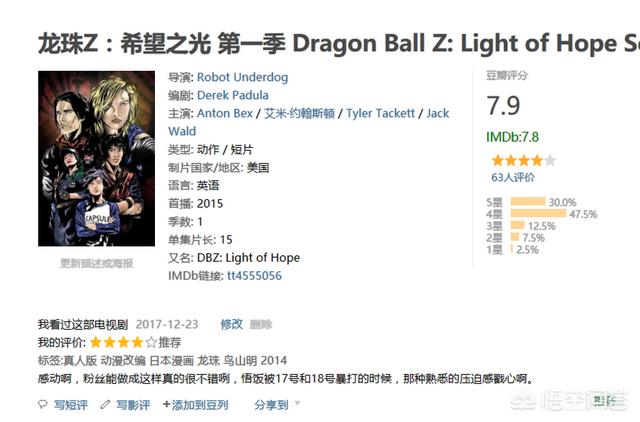Click the speech bubble icon for 写短评
Image resolution: width=640 pixels, height=422 pixels.
click(x=43, y=405)
